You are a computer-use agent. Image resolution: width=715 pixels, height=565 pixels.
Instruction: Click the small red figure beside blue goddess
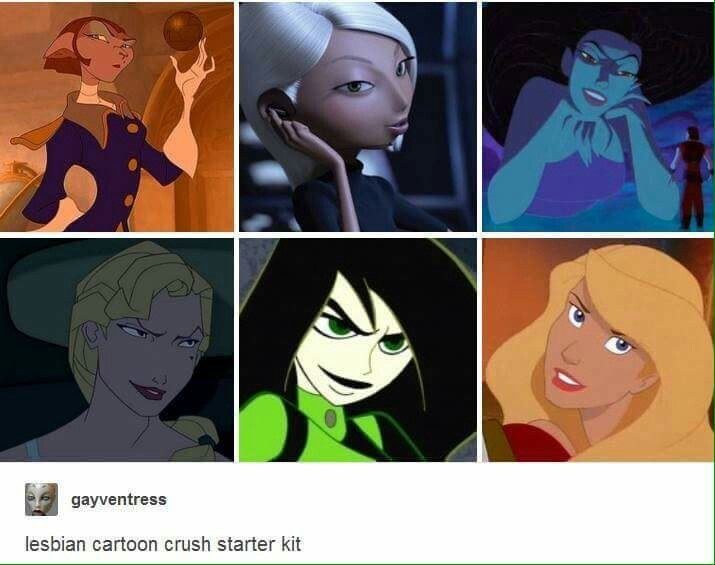(x=690, y=177)
